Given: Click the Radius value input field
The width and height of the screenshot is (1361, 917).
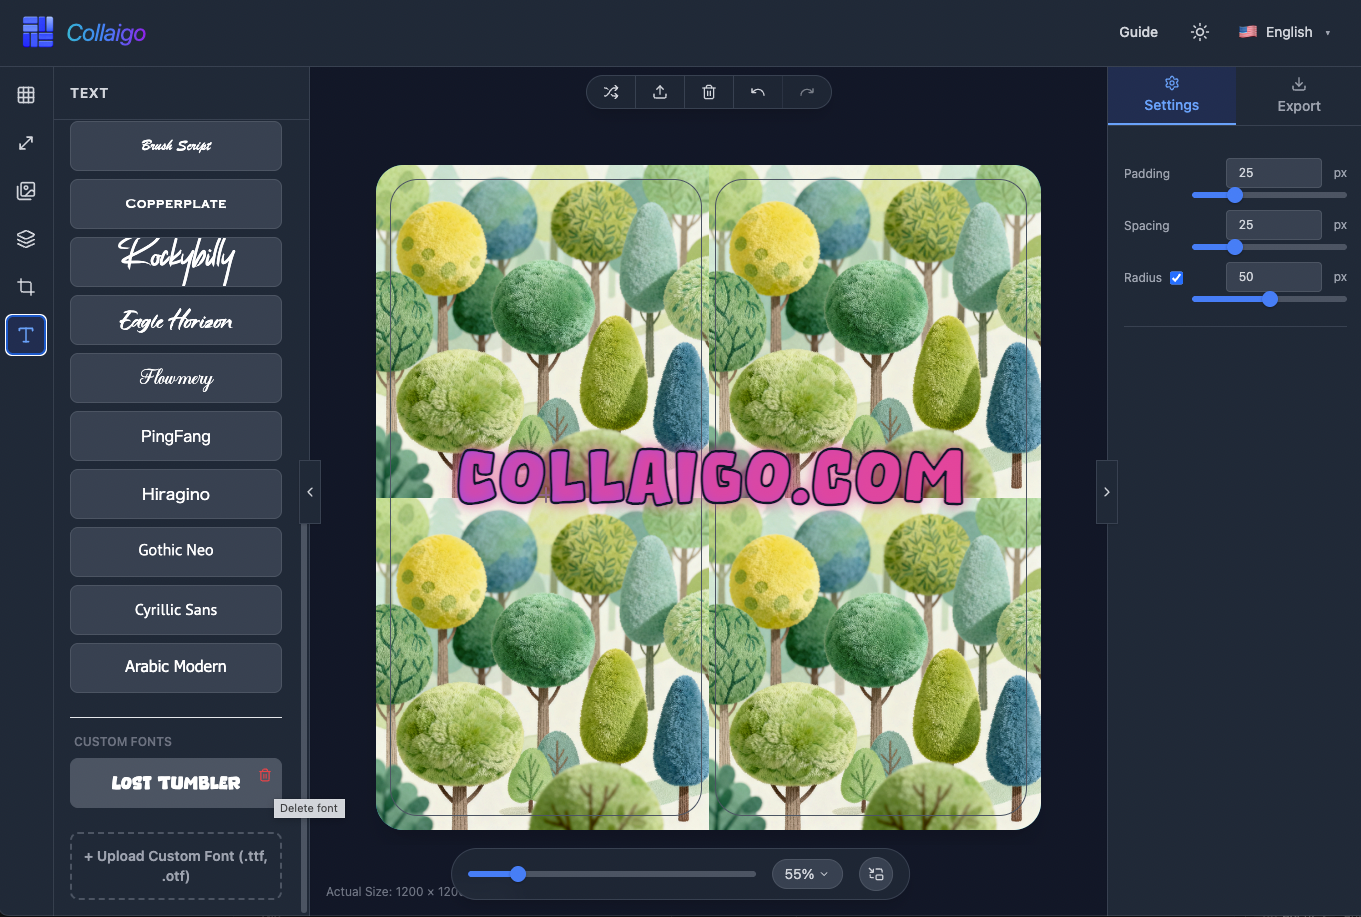Looking at the screenshot, I should tap(1274, 277).
